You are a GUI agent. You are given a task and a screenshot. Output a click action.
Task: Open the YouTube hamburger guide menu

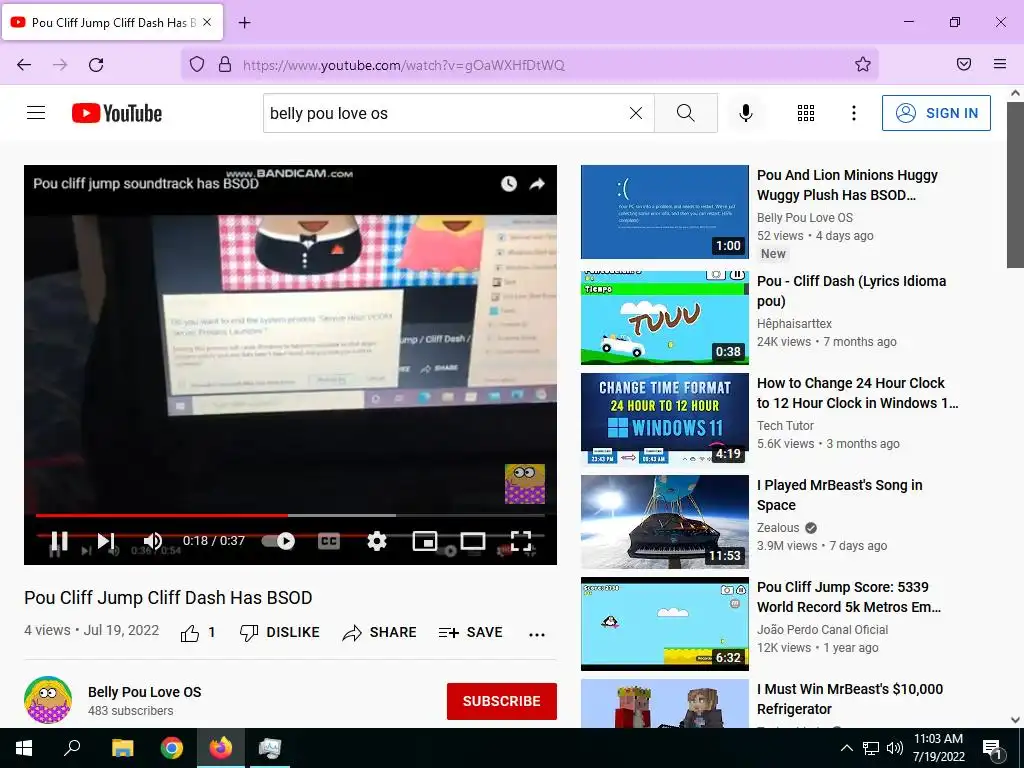tap(36, 113)
